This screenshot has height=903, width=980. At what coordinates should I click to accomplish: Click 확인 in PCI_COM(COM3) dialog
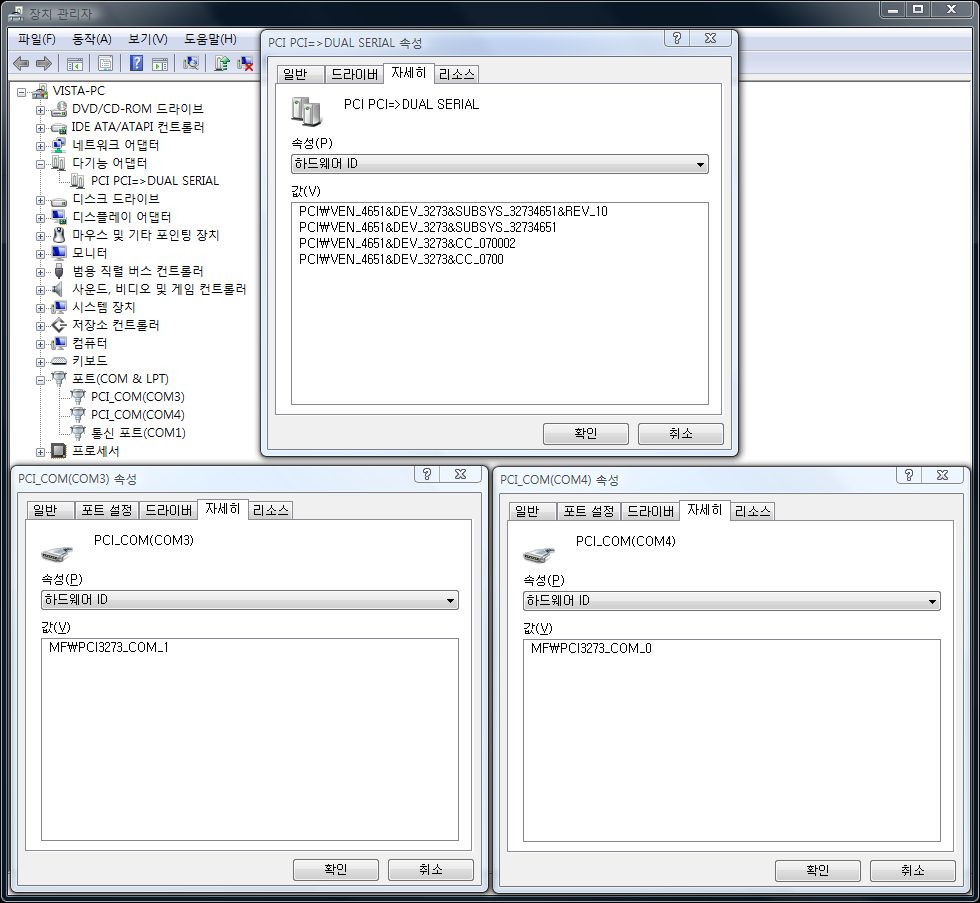click(336, 870)
